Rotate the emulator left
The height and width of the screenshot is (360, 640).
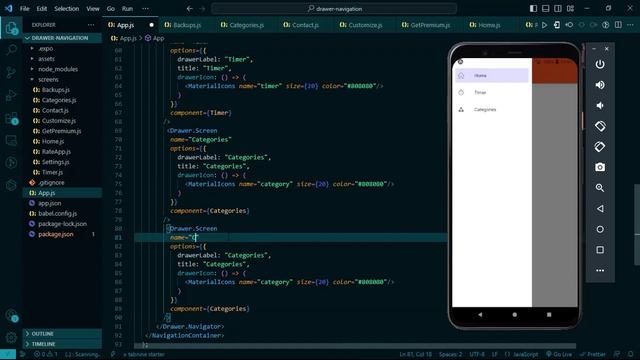(x=600, y=126)
